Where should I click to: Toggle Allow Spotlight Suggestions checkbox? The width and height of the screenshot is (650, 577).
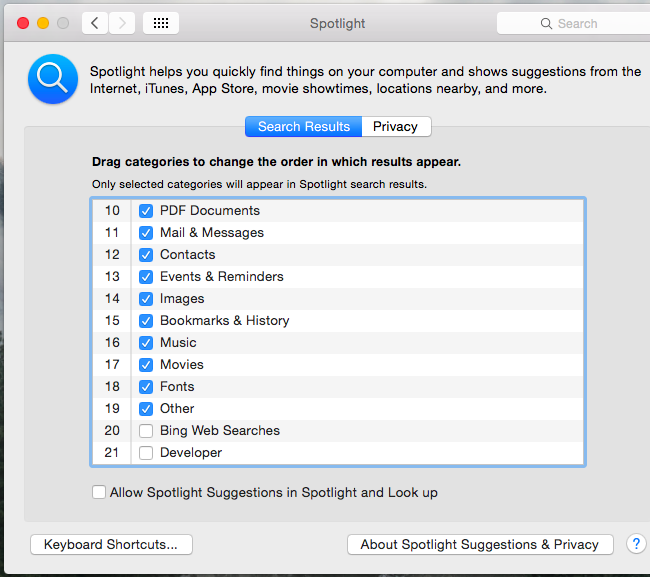tap(99, 492)
